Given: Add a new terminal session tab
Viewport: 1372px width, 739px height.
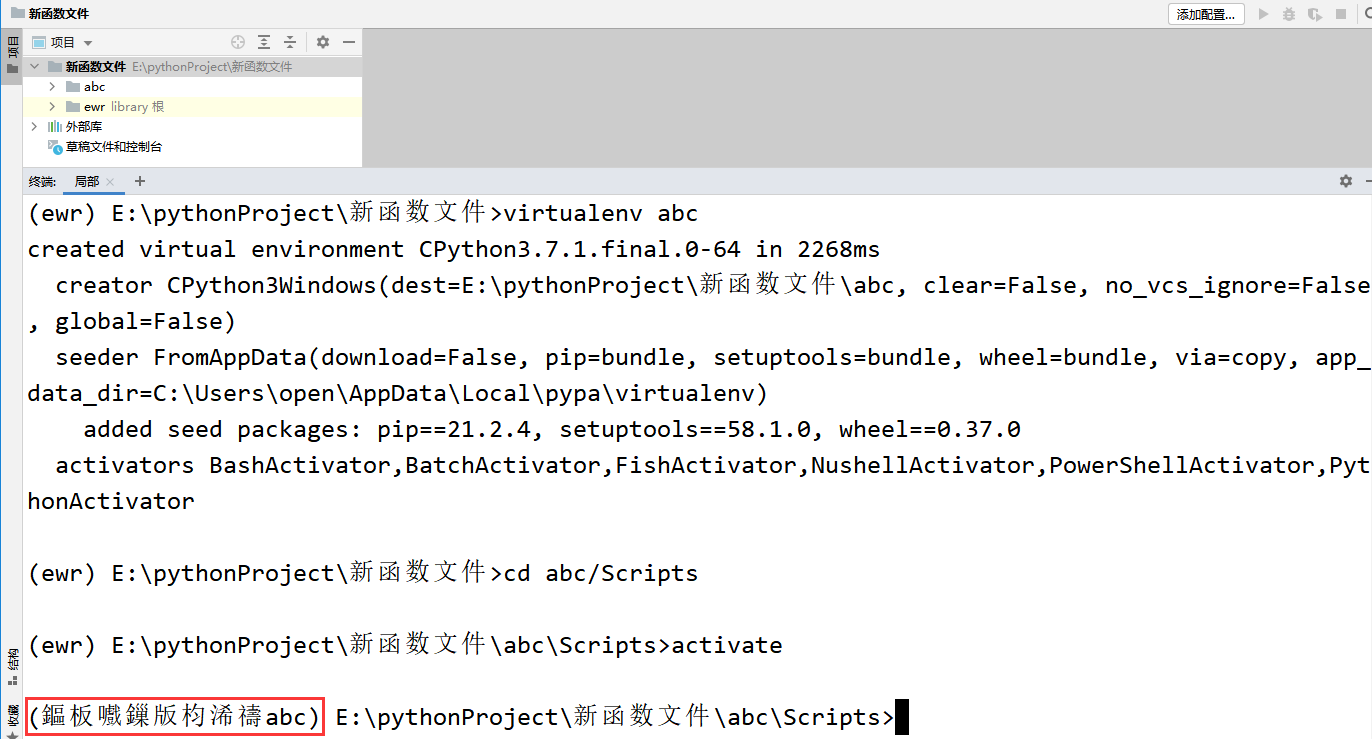Looking at the screenshot, I should coord(140,181).
